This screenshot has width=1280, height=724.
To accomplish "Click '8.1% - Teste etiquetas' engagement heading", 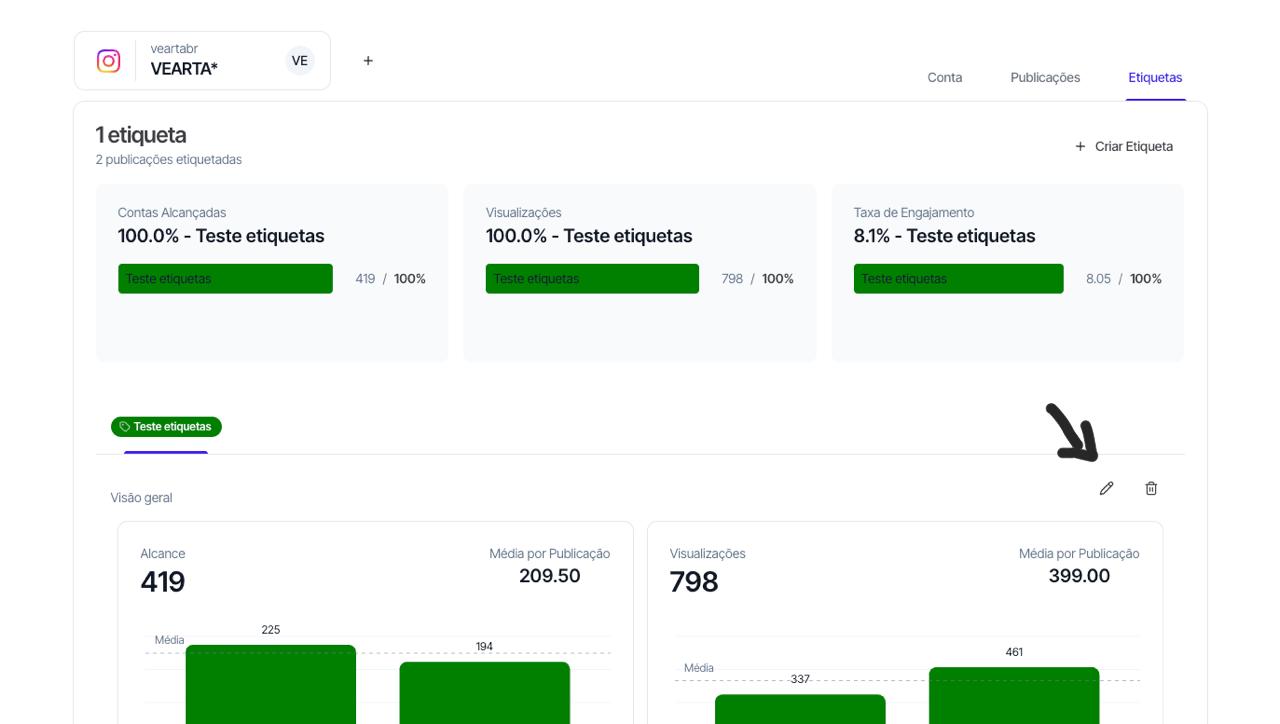I will point(944,236).
